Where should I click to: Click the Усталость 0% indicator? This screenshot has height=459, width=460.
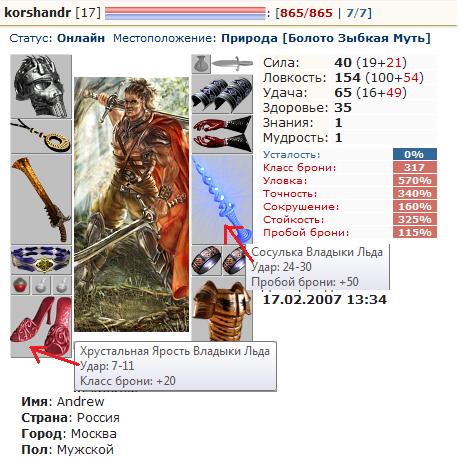click(414, 154)
